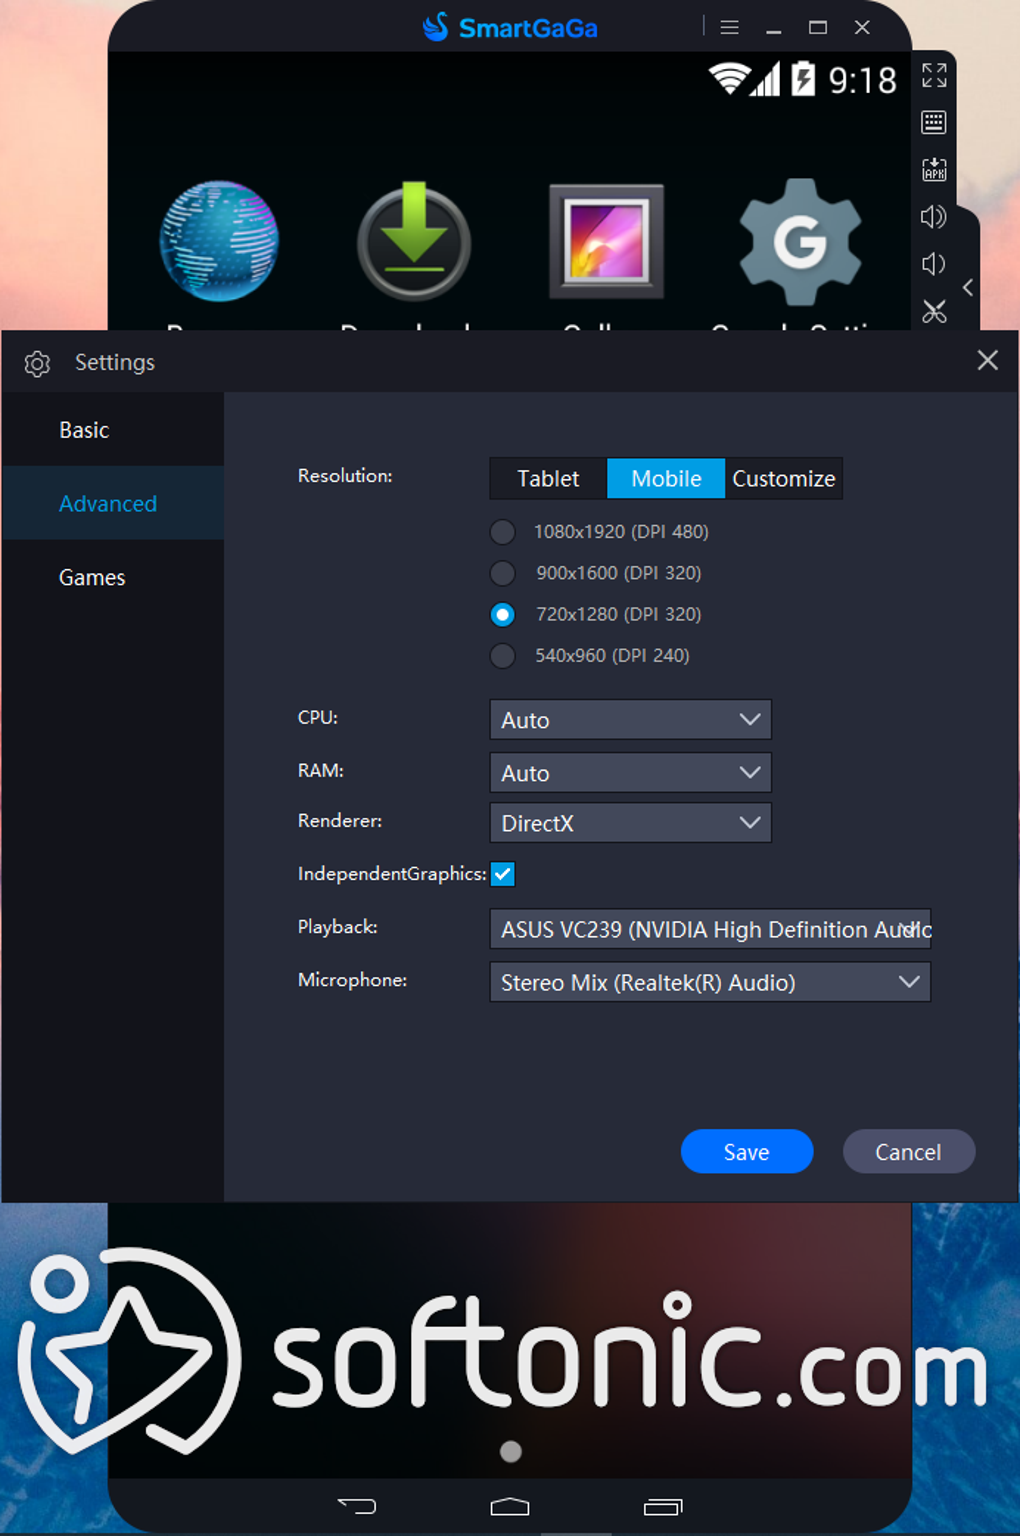Screen dimensions: 1020x1536
Task: Select 900x1600 (DPI 320) resolution
Action: (x=596, y=573)
